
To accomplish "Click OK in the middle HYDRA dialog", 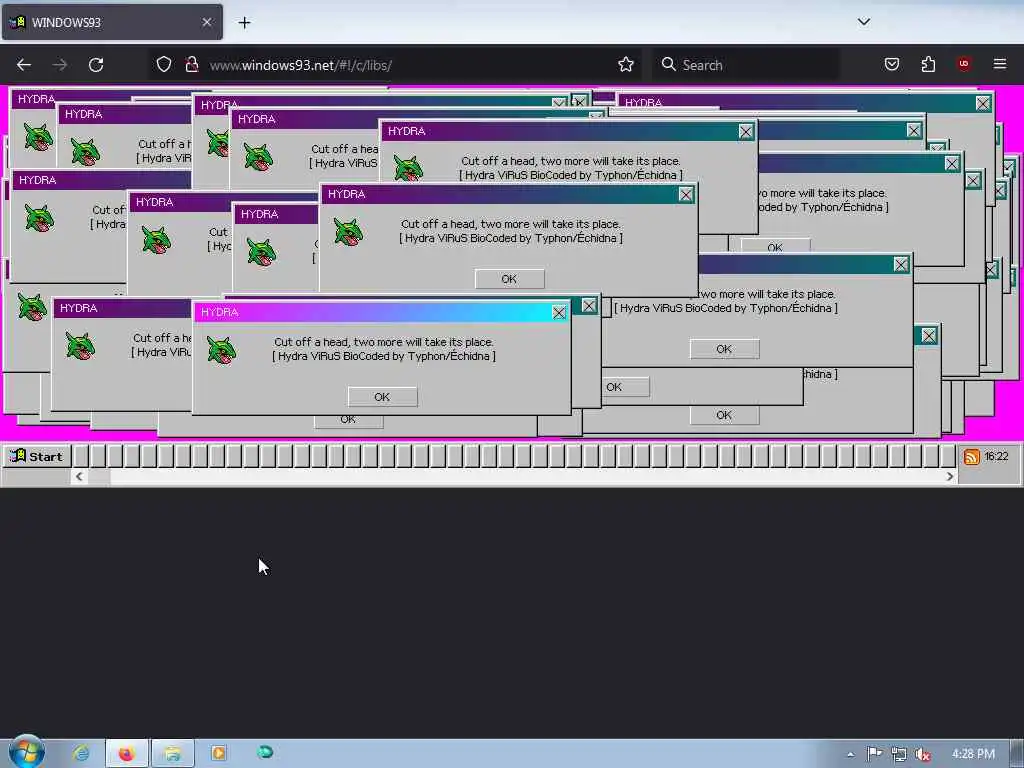I will click(509, 279).
